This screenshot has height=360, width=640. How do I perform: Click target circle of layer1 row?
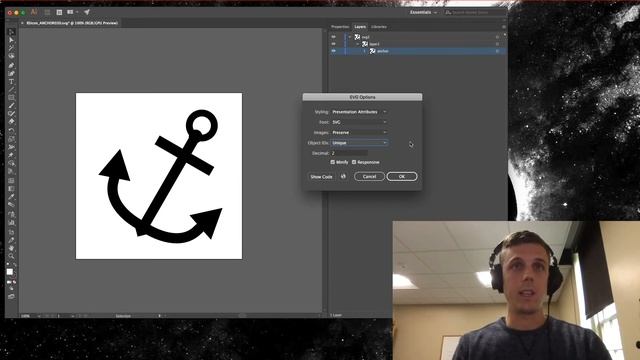(x=497, y=44)
